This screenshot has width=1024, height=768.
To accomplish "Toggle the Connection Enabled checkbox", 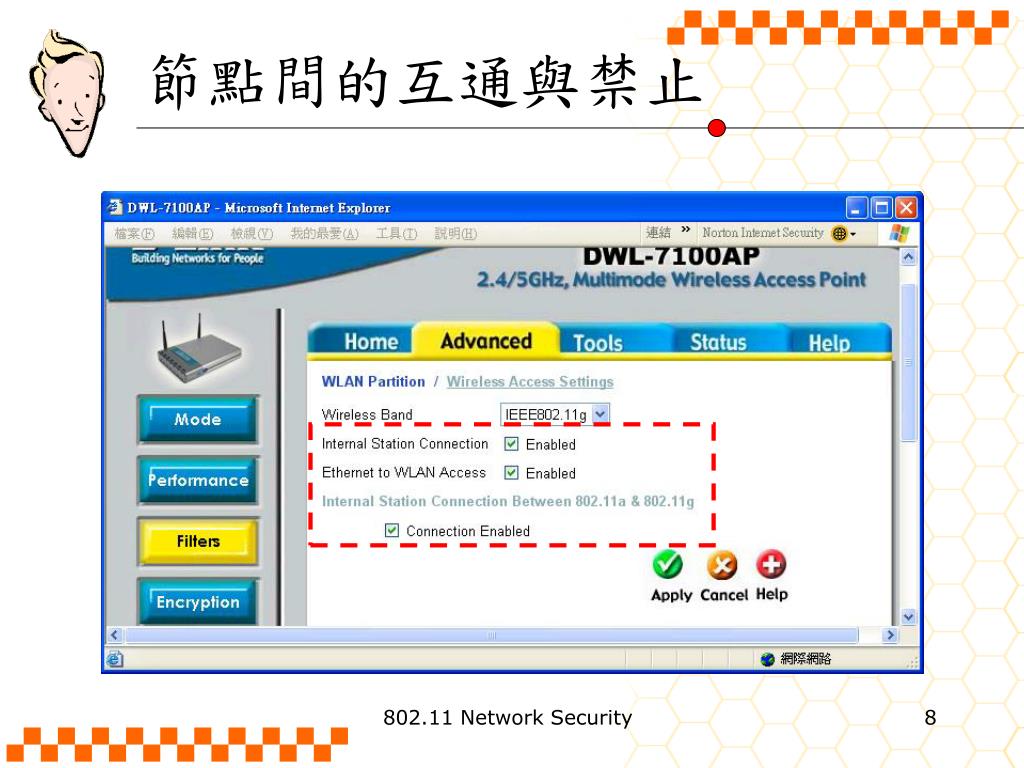I will 392,530.
